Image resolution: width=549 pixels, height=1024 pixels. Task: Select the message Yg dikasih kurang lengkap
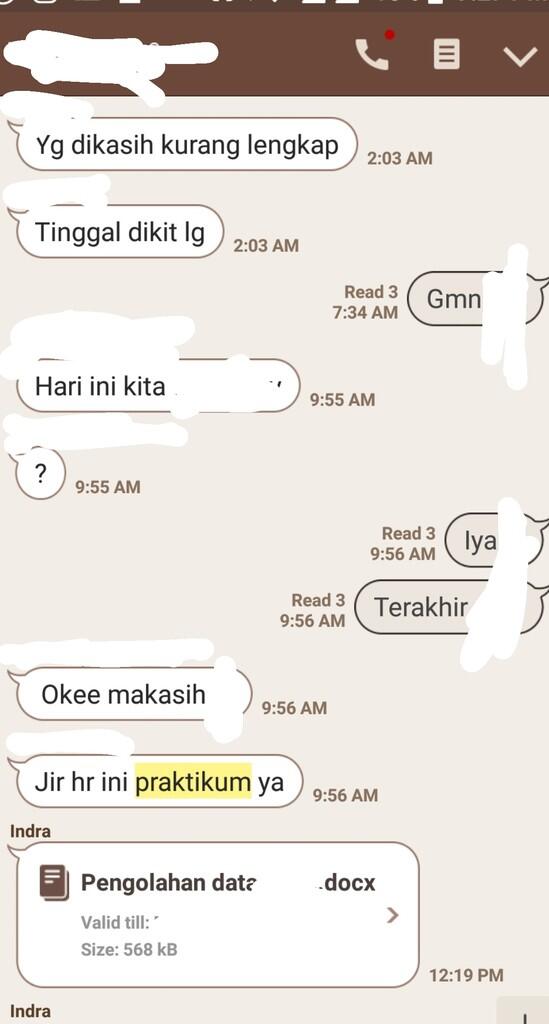(x=187, y=144)
